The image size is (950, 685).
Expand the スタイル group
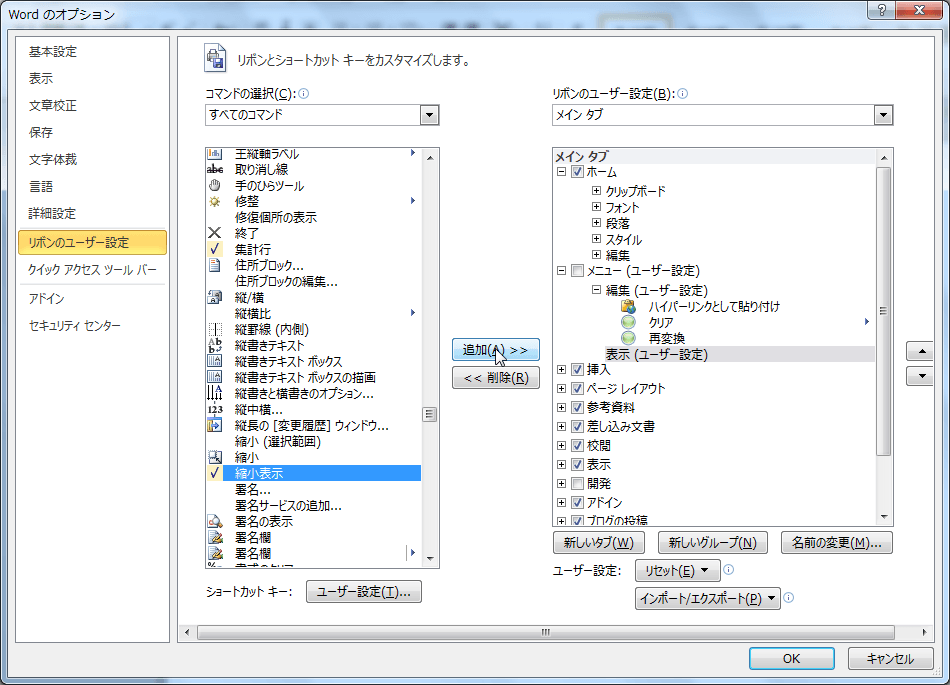coord(596,239)
